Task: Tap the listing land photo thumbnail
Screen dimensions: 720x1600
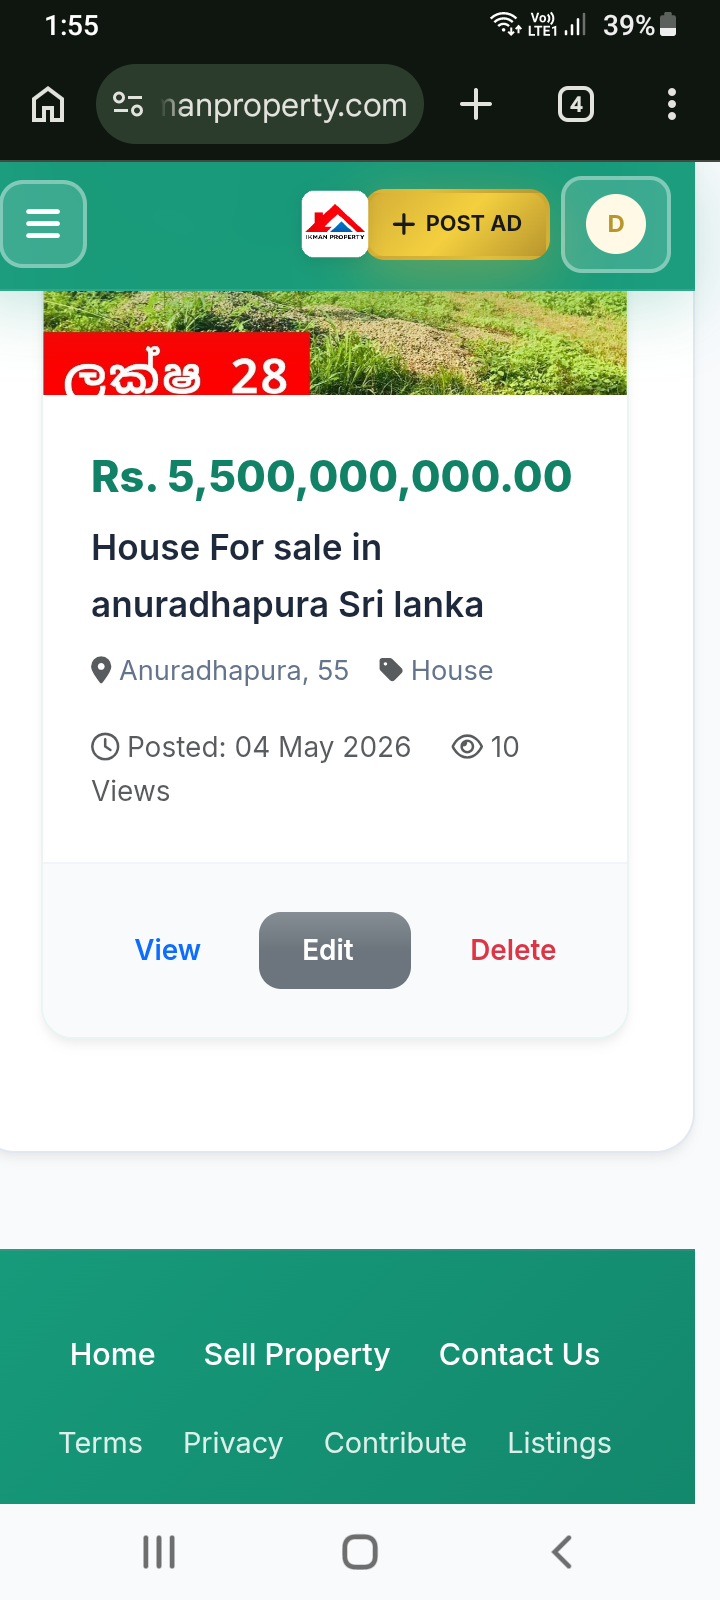Action: [335, 343]
